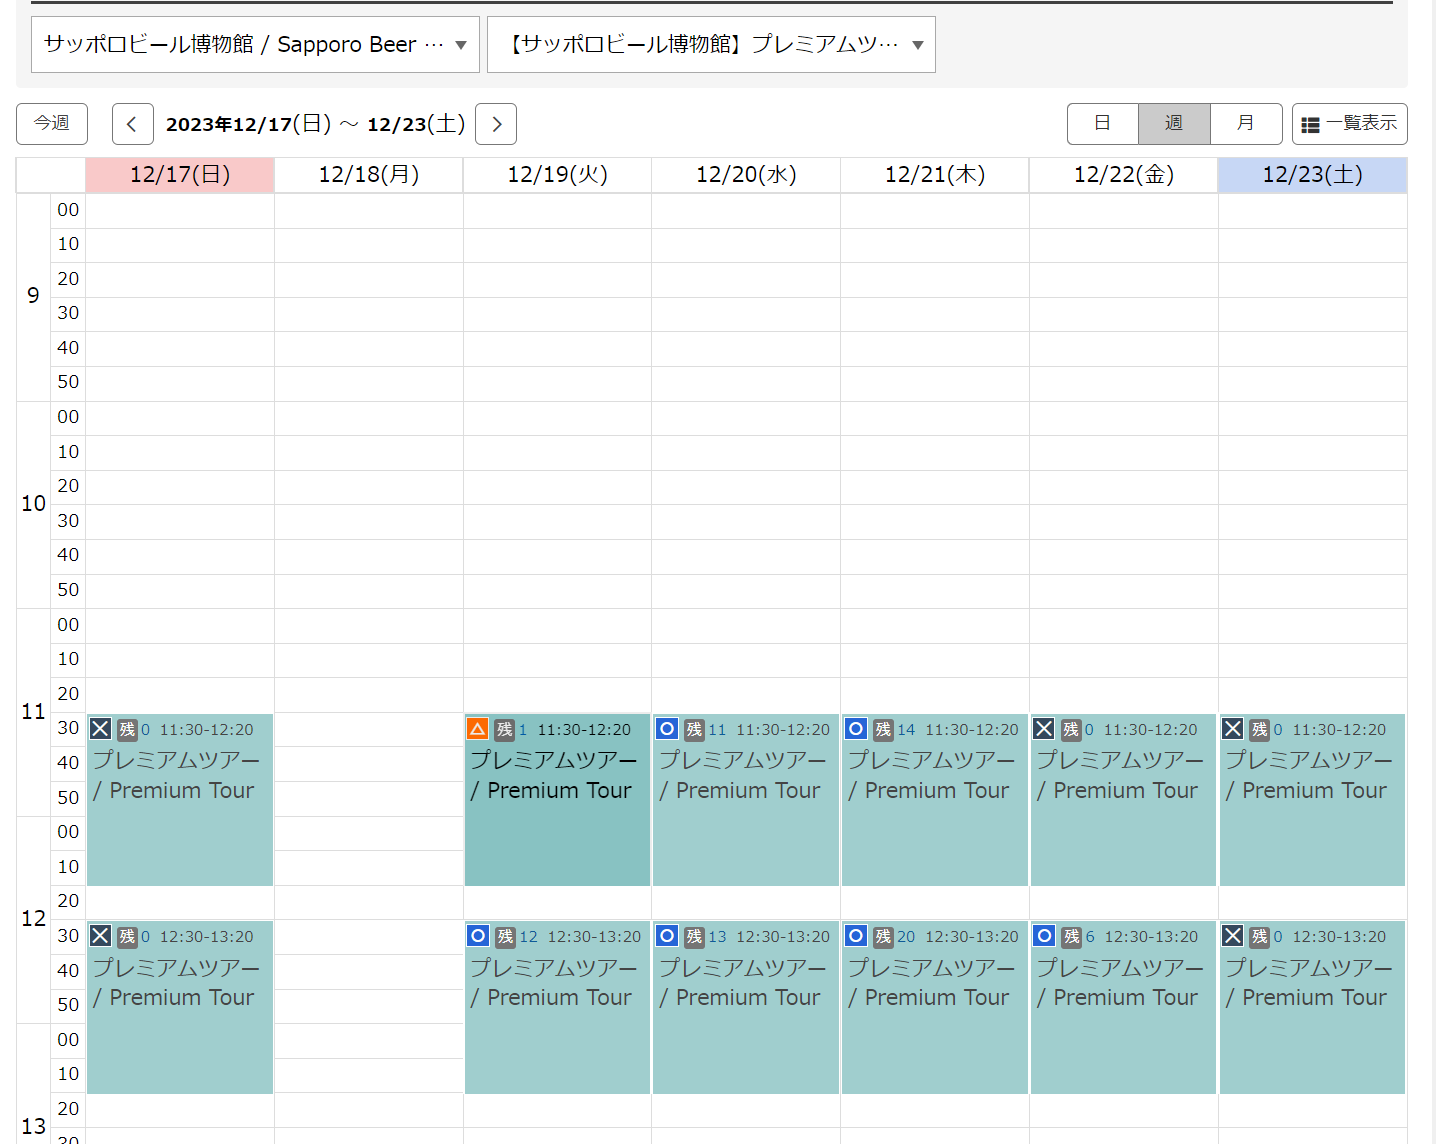Select the 12/18(月) column header

369,175
